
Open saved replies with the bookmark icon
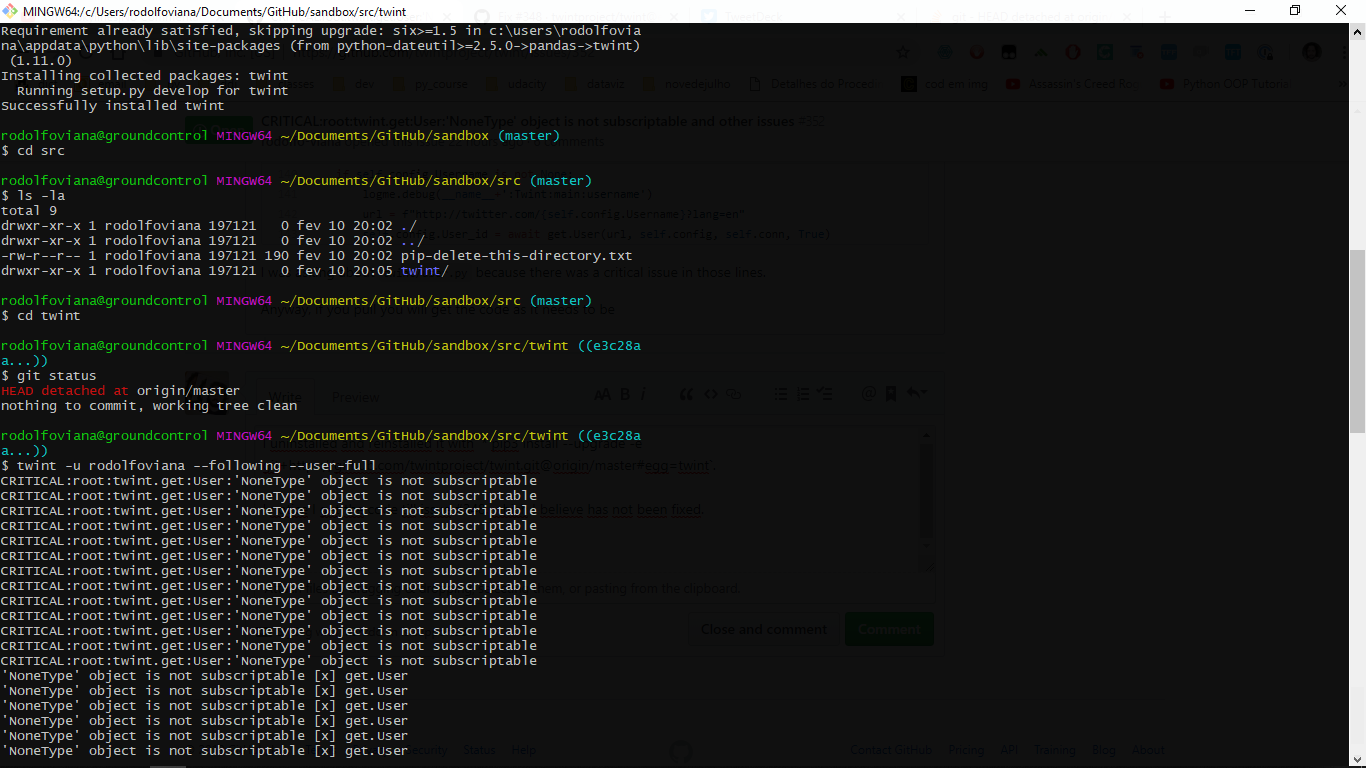pos(890,393)
